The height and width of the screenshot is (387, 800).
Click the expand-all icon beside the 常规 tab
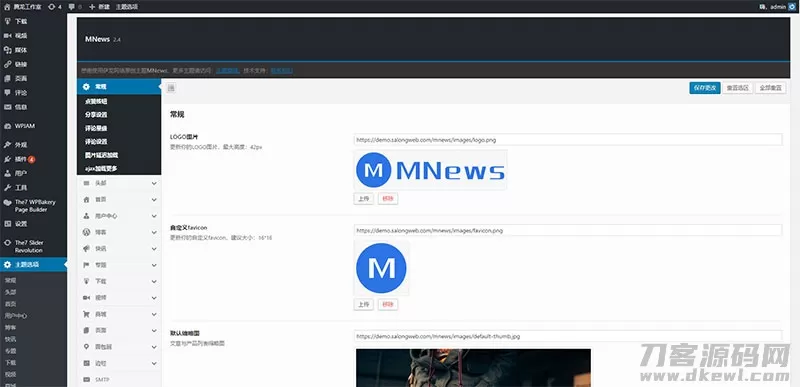click(171, 88)
